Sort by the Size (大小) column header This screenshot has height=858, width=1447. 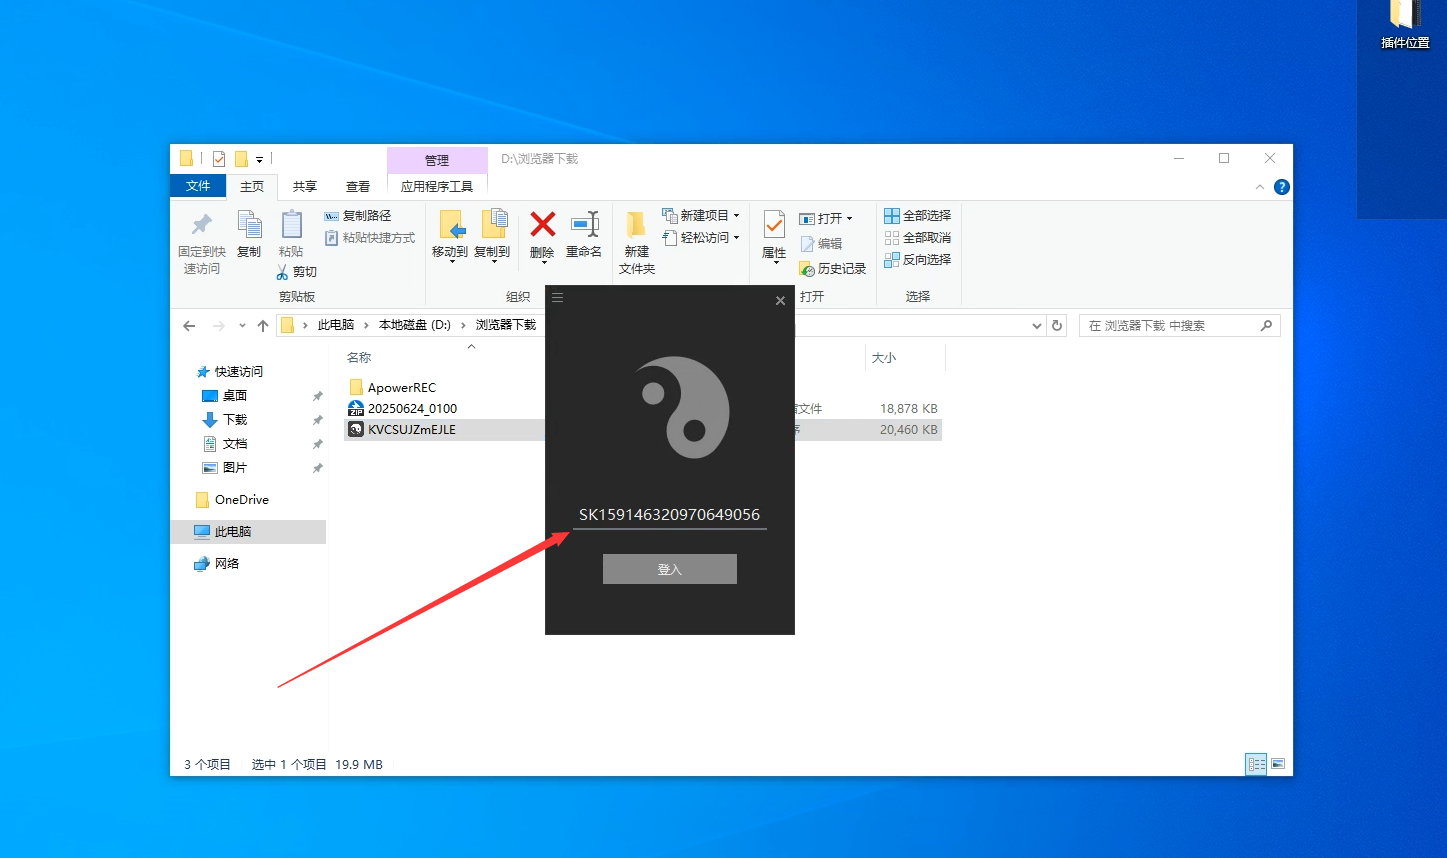(x=884, y=358)
